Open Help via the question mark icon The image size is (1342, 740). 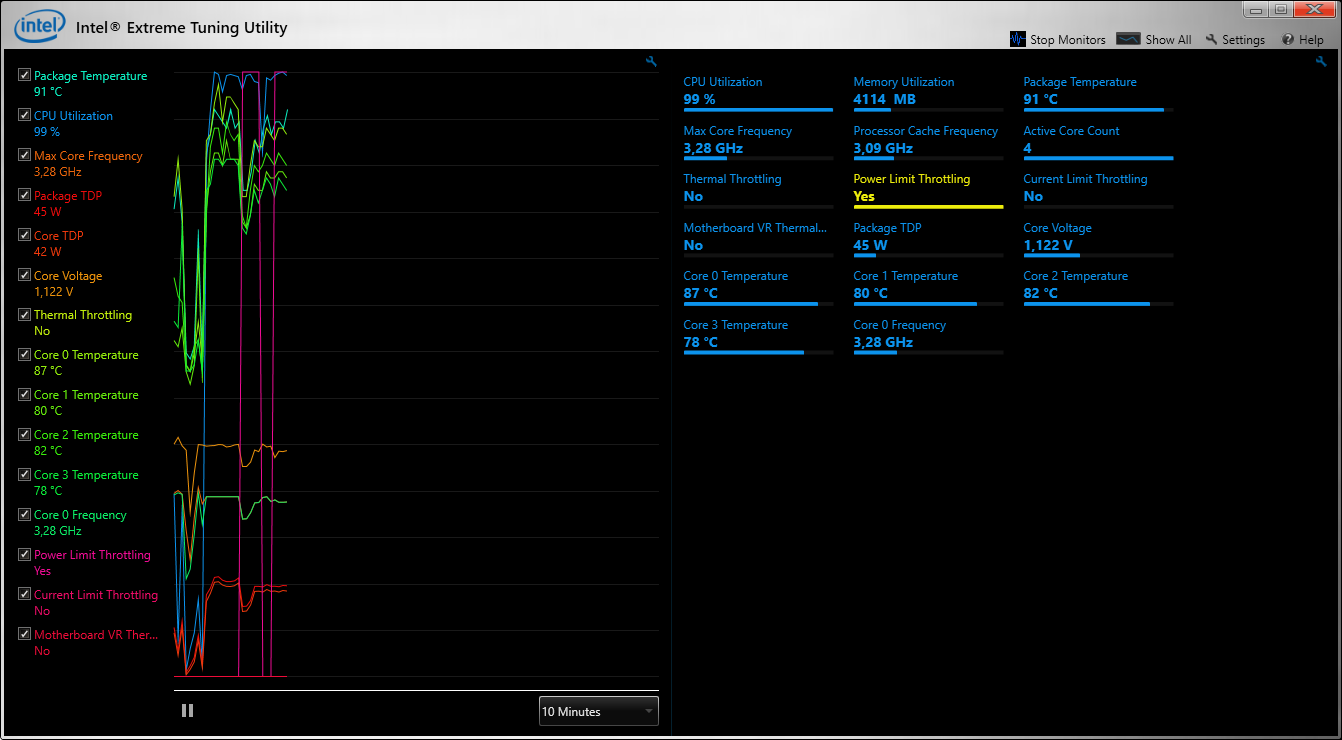point(1288,40)
